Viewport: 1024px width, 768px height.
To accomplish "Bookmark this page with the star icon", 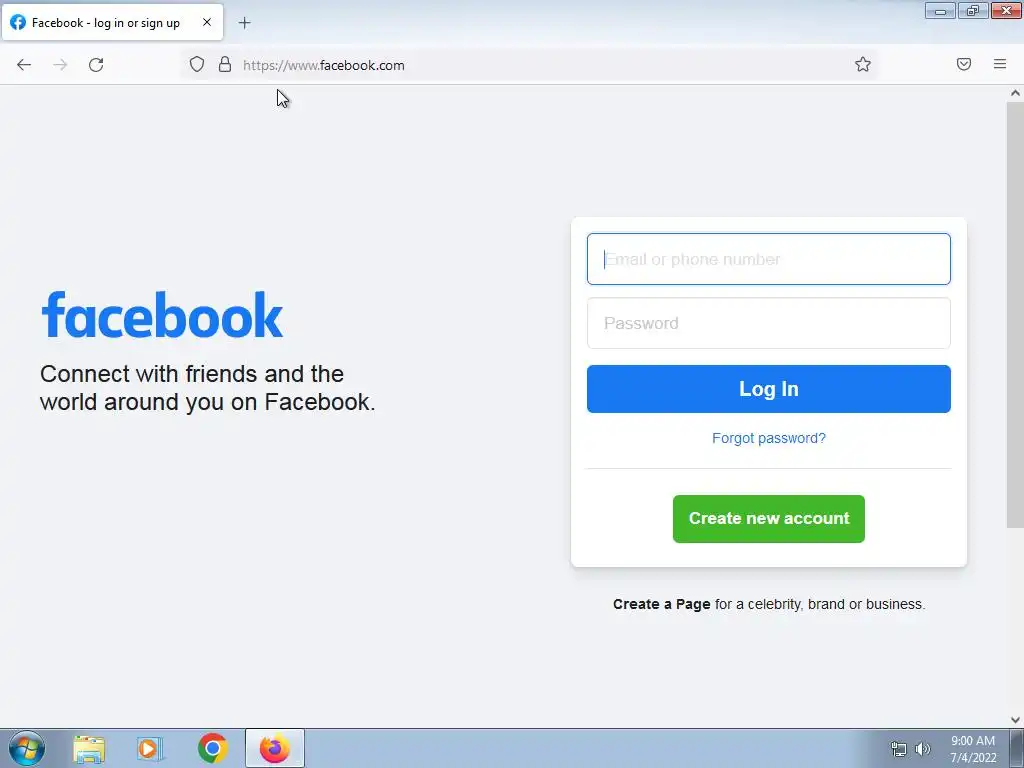I will pyautogui.click(x=863, y=64).
